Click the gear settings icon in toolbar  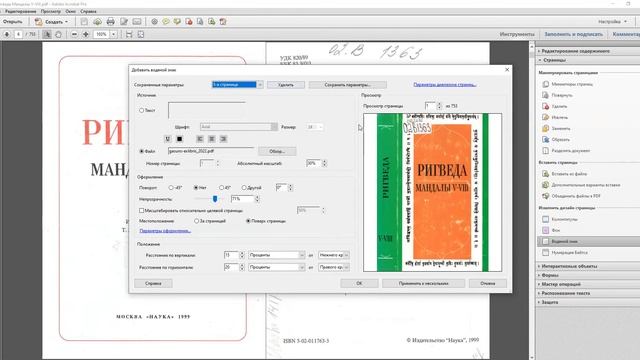pyautogui.click(x=154, y=22)
